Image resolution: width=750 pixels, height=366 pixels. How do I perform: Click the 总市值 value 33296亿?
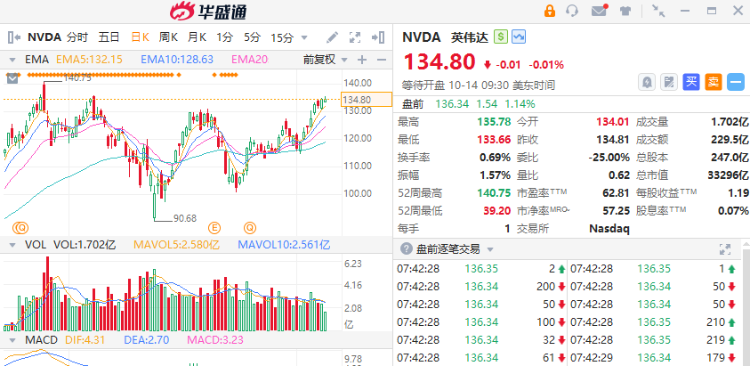728,176
